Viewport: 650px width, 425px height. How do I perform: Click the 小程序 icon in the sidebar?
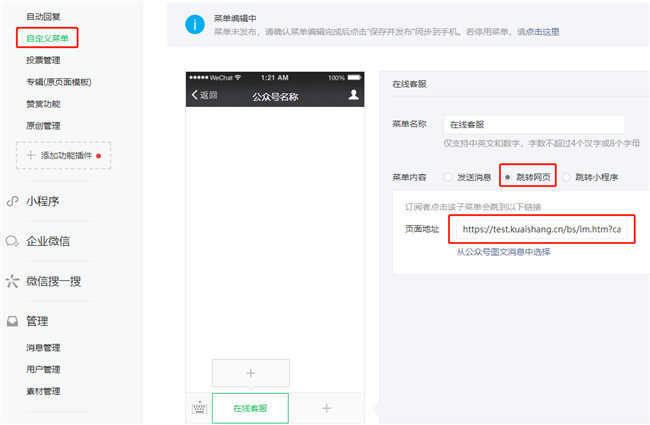13,200
